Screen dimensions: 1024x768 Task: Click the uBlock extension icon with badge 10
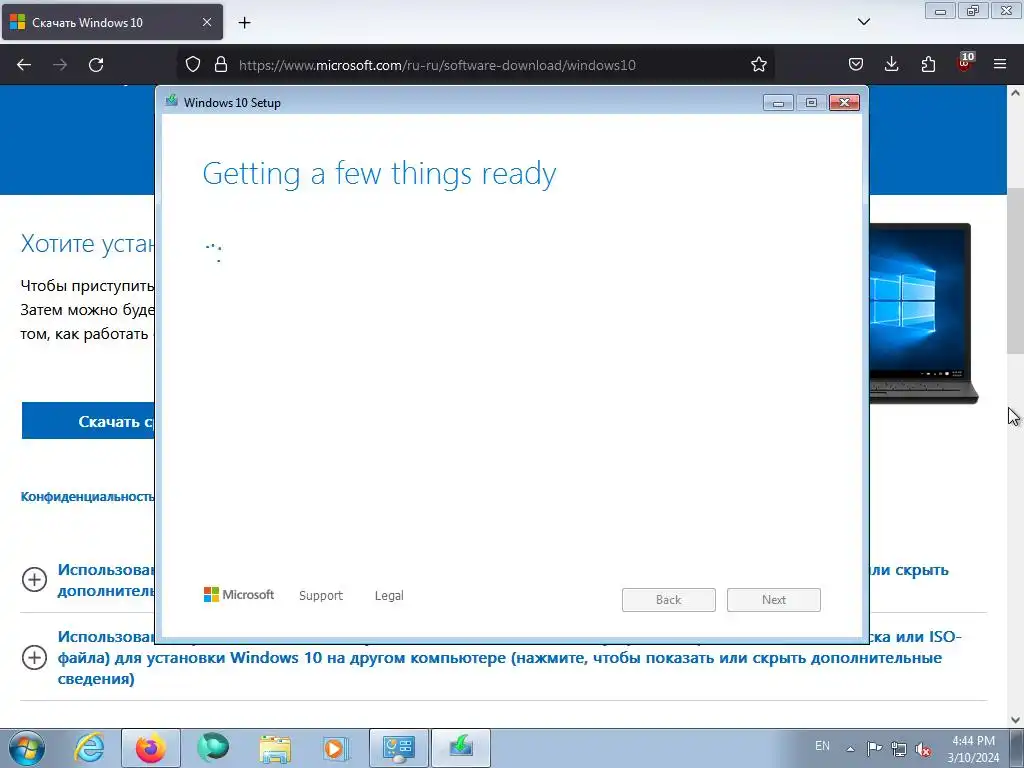[x=965, y=63]
